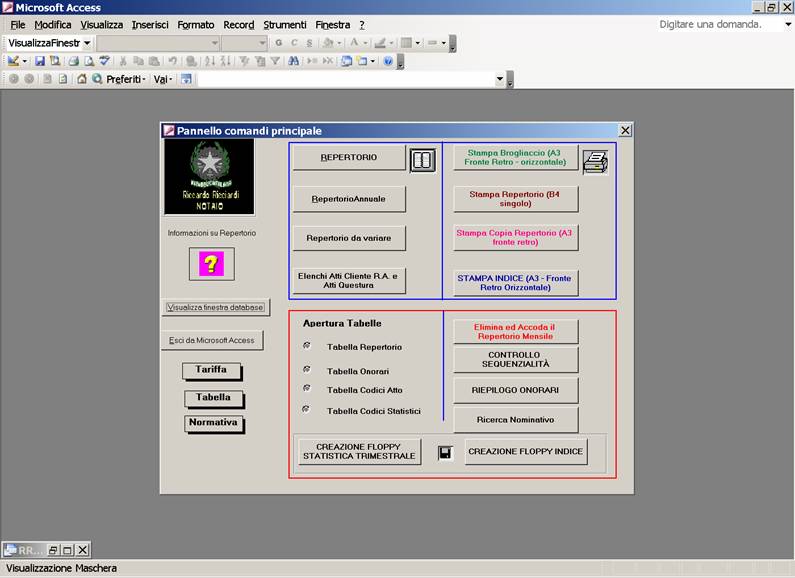Select the Tabella Onorari option

[306, 369]
